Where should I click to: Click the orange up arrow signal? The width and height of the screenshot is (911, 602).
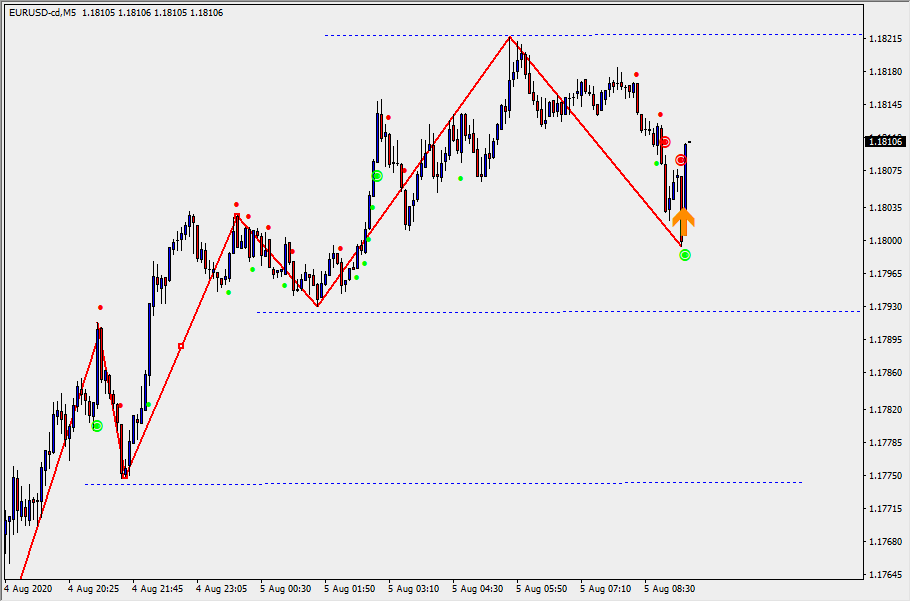[683, 221]
